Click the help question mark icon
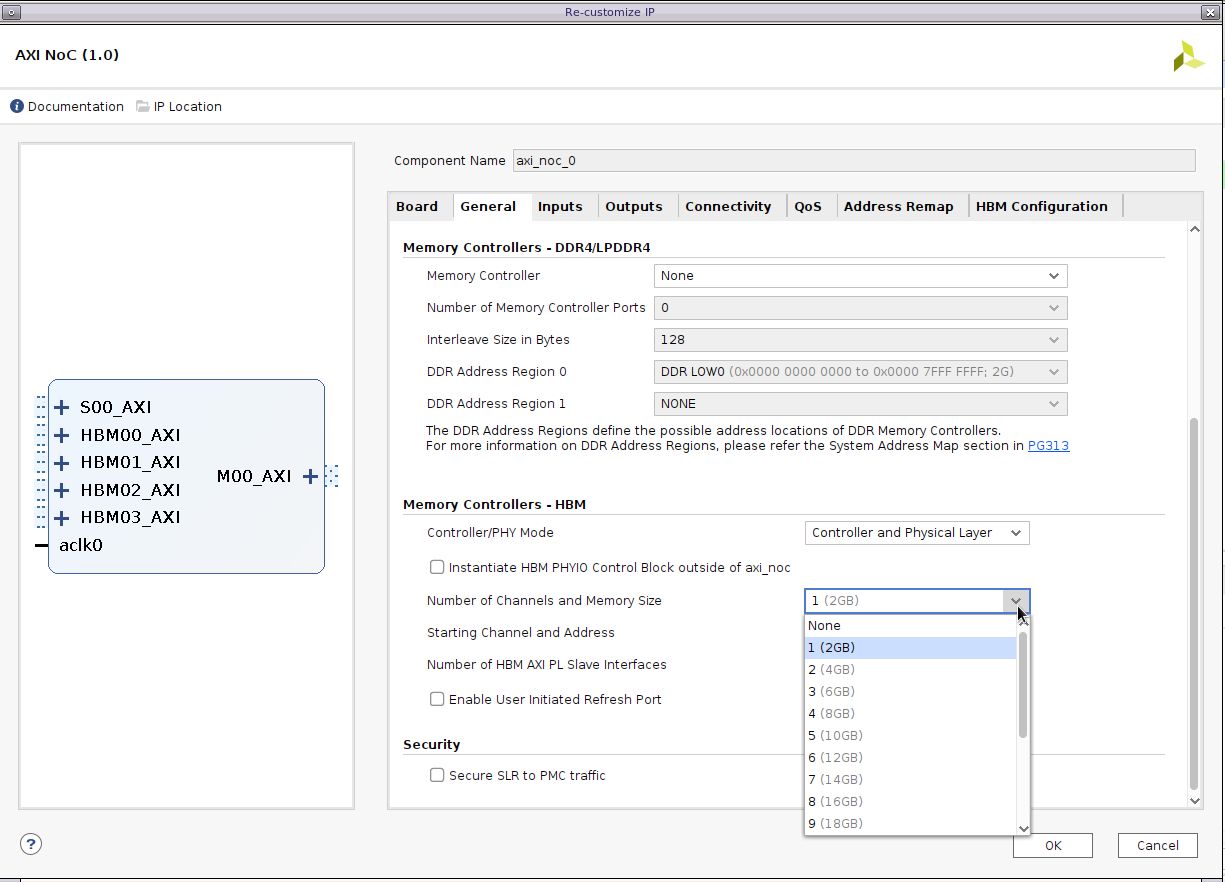The width and height of the screenshot is (1225, 882). (31, 844)
